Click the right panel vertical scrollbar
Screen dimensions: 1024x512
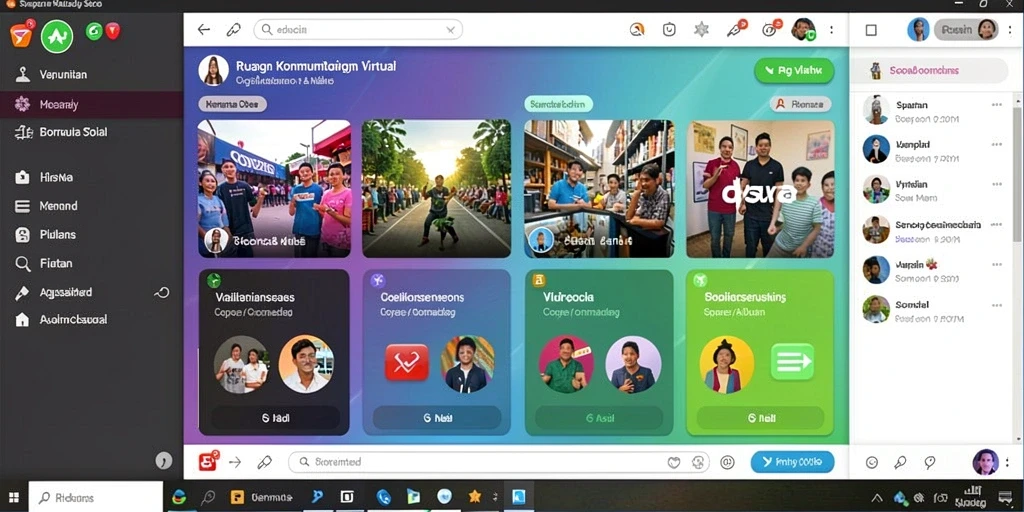point(1017,167)
